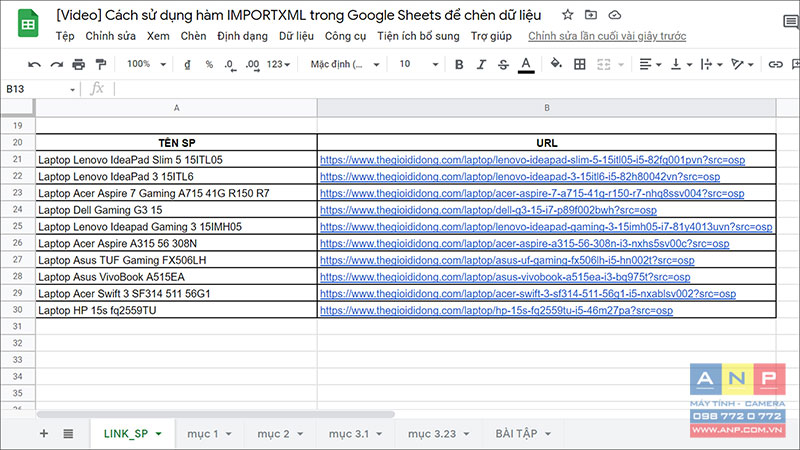The image size is (800, 450).
Task: Open the Chỉnh sửa menu
Action: 111,36
